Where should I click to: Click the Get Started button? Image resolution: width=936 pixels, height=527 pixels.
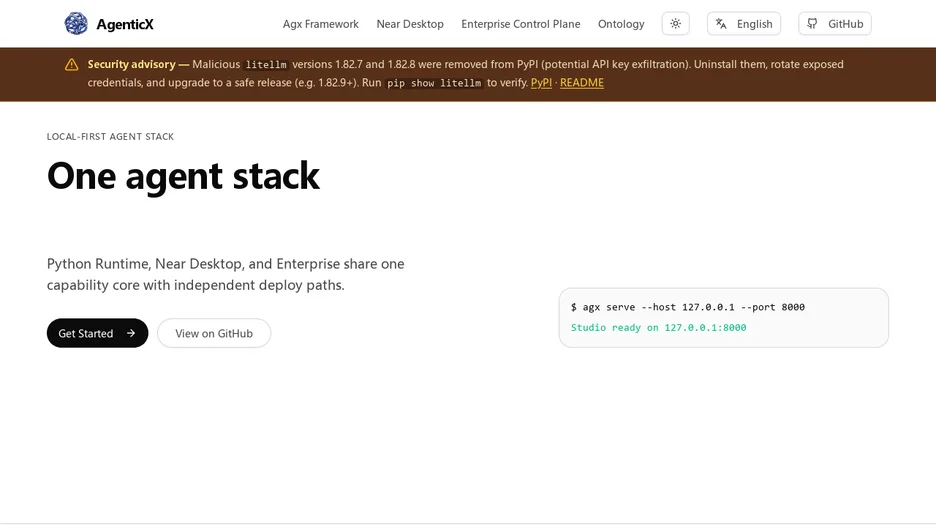97,333
